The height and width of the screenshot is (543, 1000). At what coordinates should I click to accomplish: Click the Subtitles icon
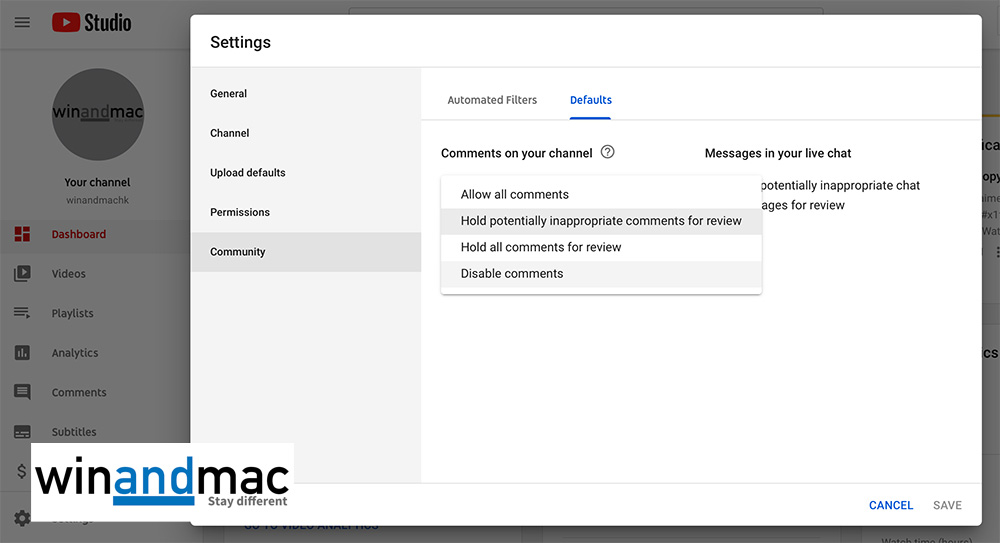point(22,432)
